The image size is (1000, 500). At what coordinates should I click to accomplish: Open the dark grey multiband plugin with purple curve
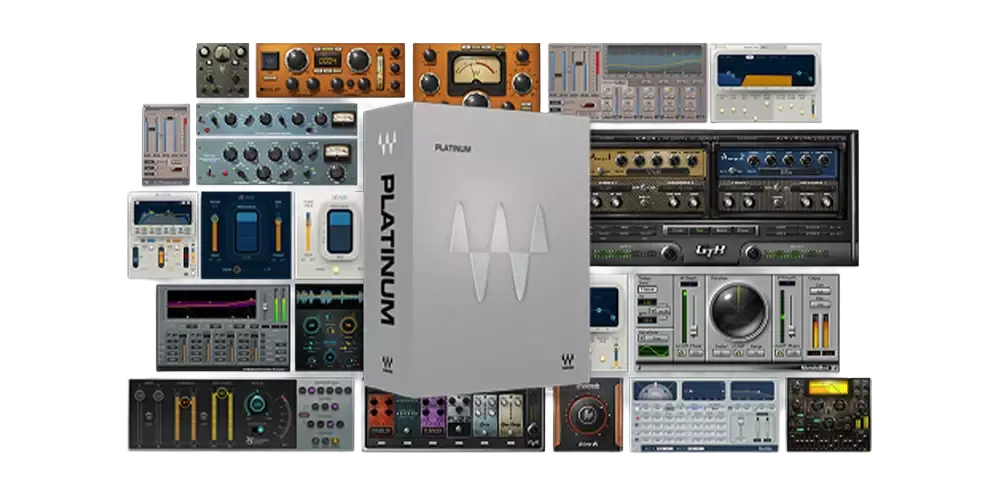pyautogui.click(x=223, y=327)
